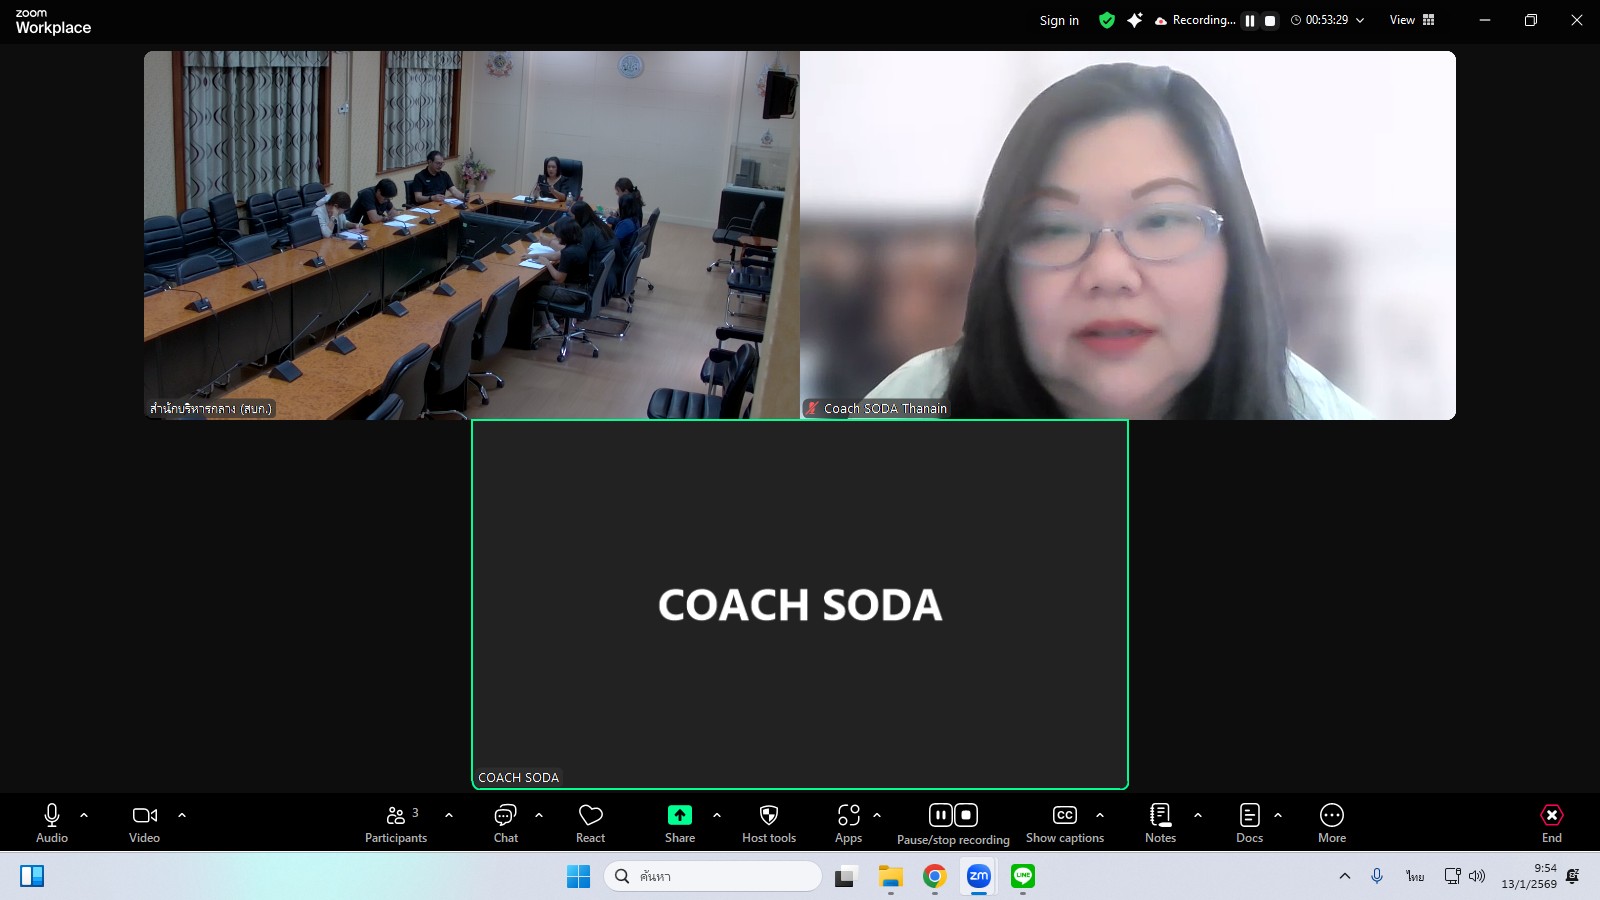Pause the recording in the top bar
Viewport: 1600px width, 900px height.
click(x=1250, y=20)
